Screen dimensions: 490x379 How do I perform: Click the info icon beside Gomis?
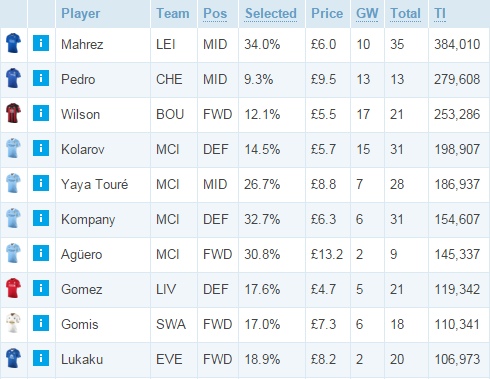41,323
